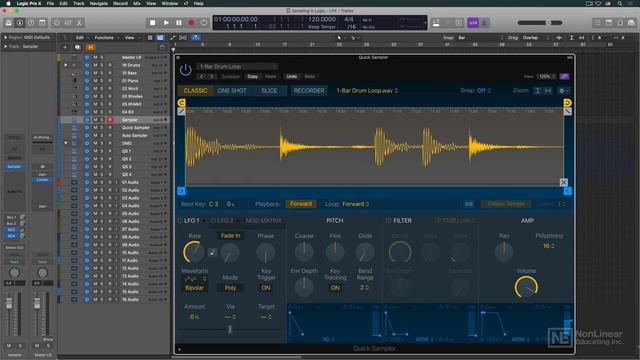Click the purple count-in 1234 button
The height and width of the screenshot is (360, 640).
pyautogui.click(x=473, y=23)
